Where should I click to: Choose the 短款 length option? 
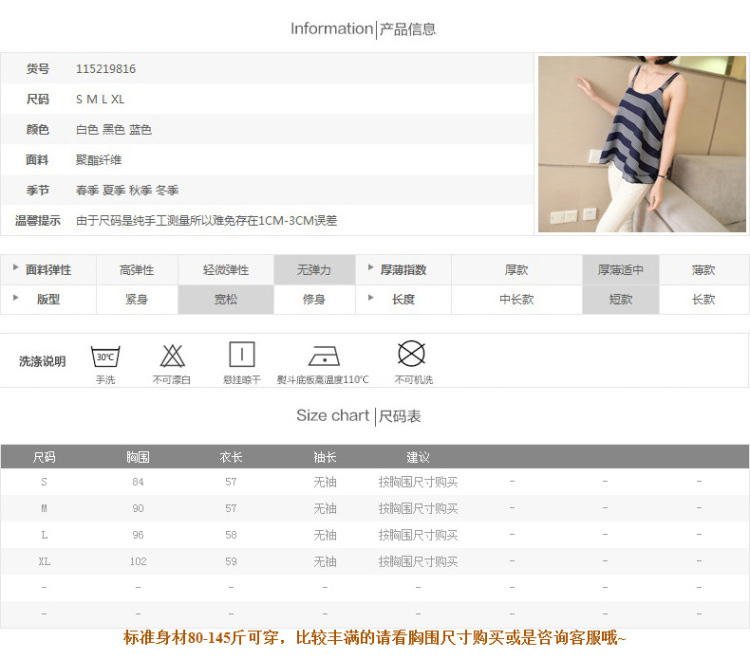tap(621, 299)
